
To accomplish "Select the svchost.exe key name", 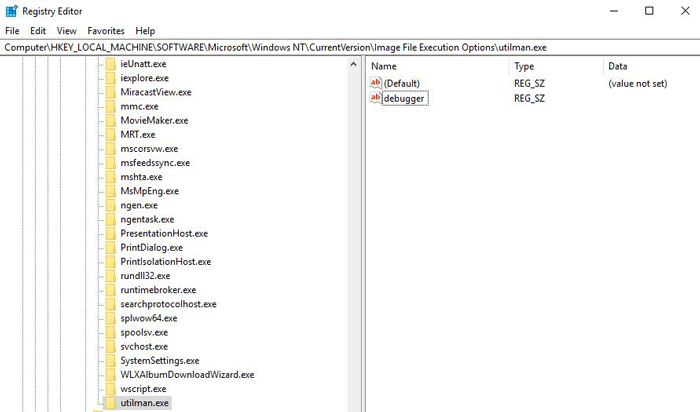I will pyautogui.click(x=144, y=346).
